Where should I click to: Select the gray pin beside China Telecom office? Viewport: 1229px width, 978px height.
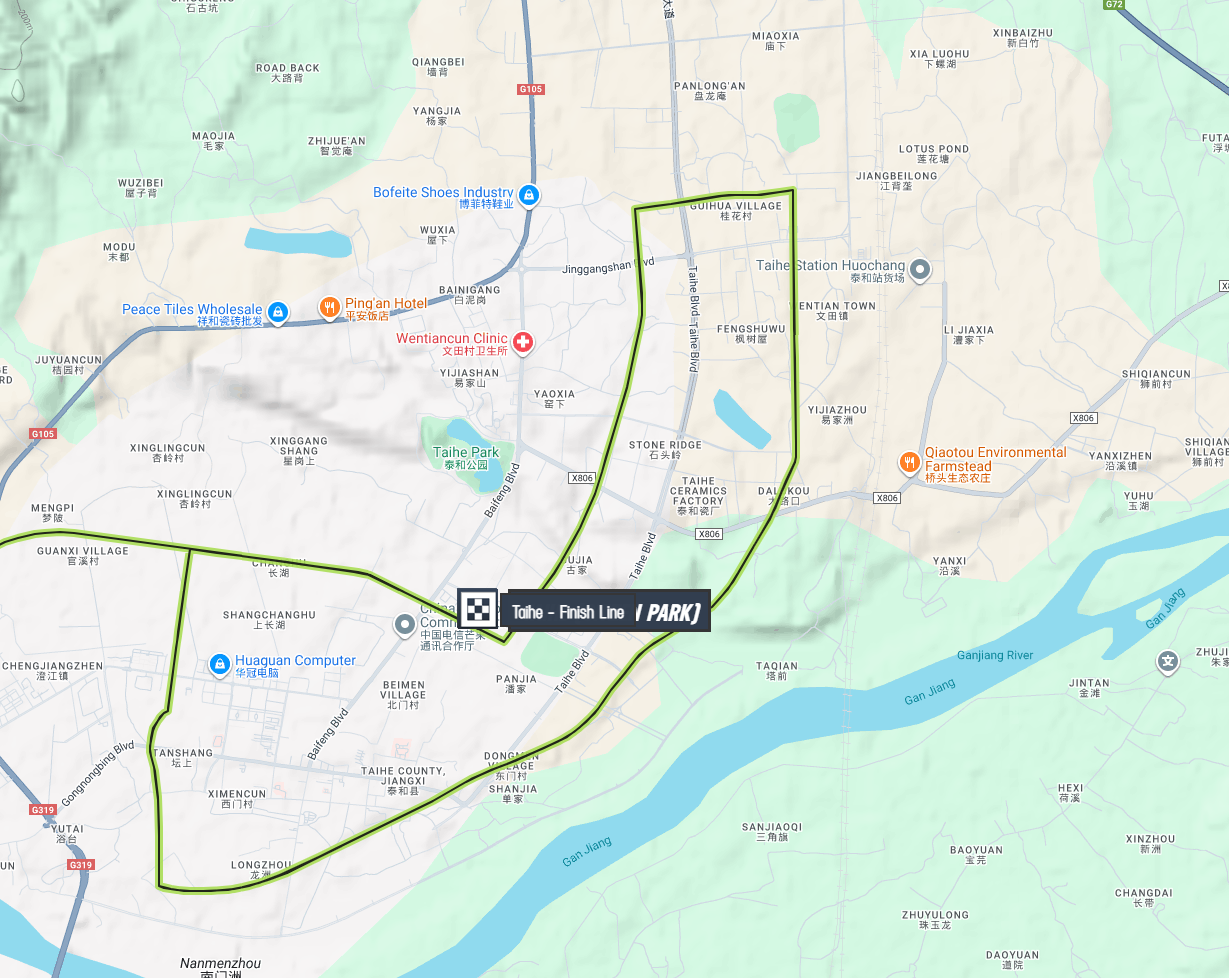(404, 626)
